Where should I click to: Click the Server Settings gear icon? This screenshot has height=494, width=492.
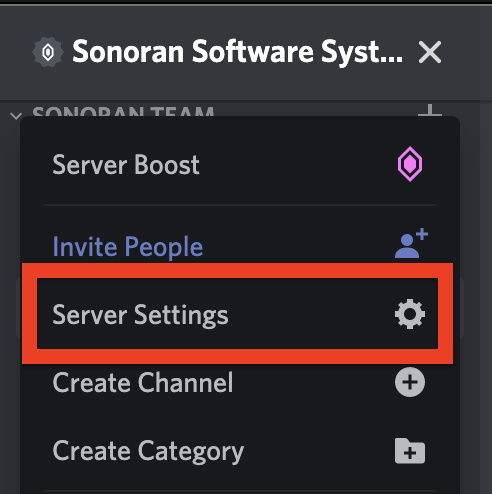tap(410, 314)
